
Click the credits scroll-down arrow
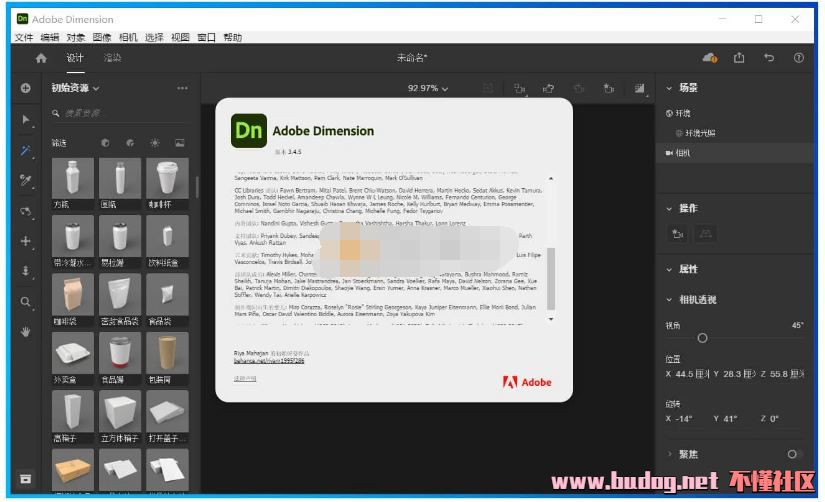pyautogui.click(x=551, y=319)
